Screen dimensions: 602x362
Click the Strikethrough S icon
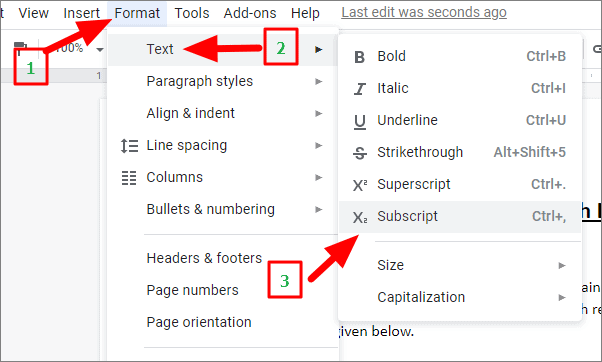pos(359,153)
